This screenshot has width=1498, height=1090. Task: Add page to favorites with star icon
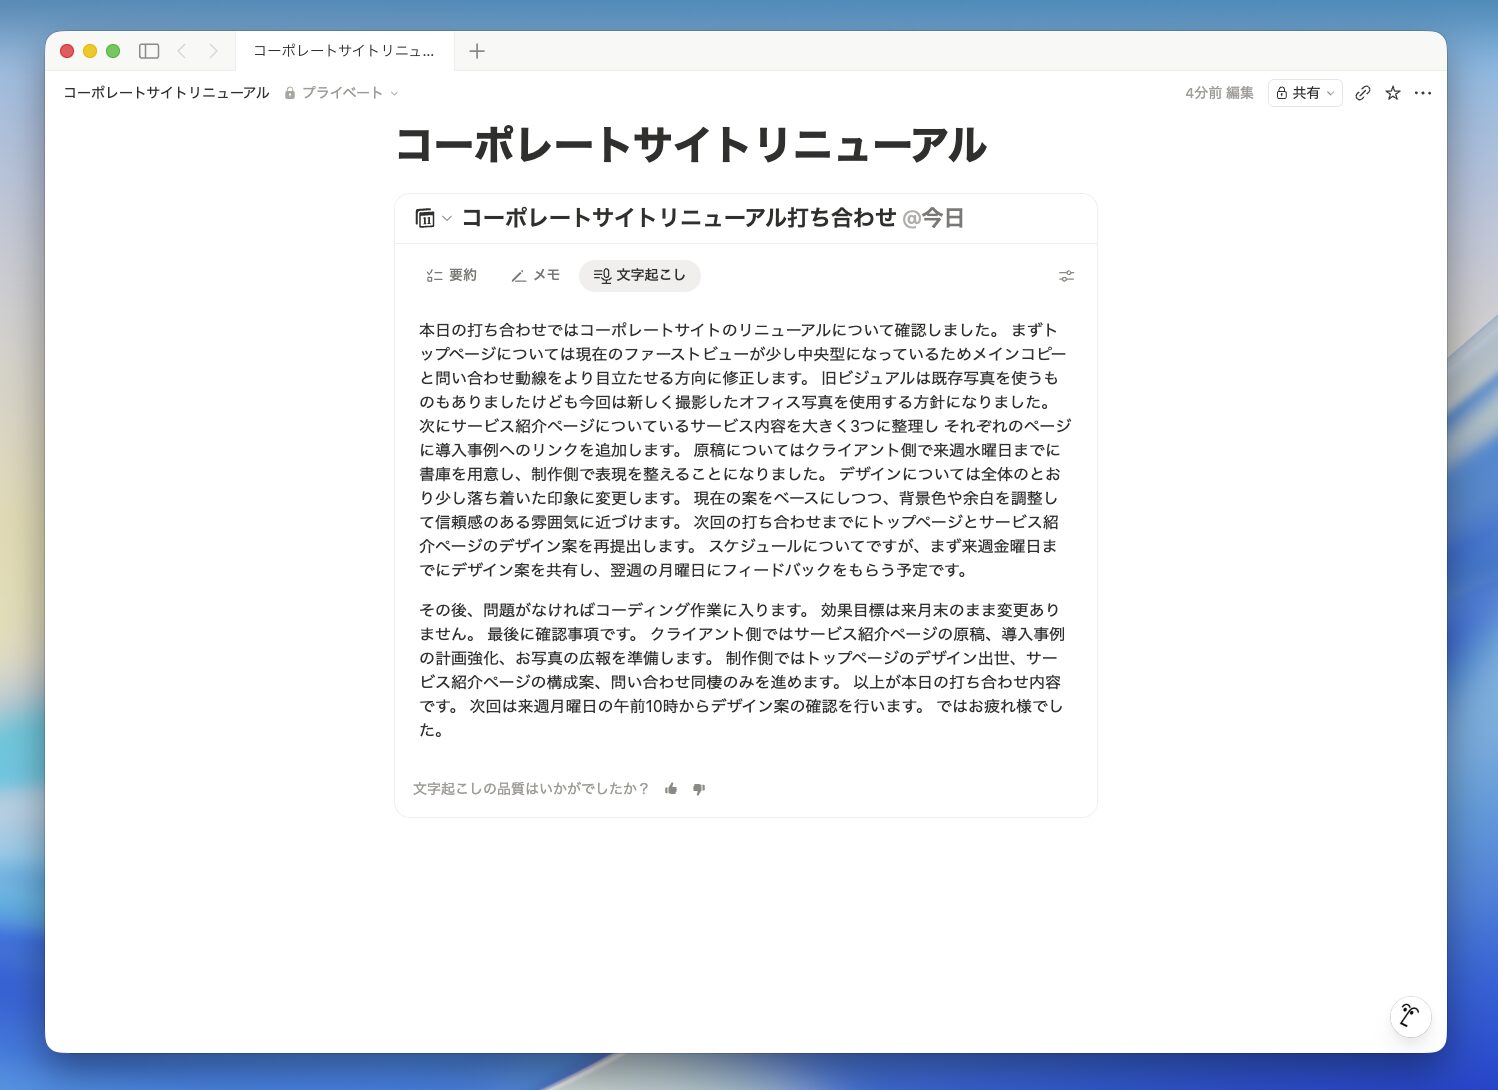click(1393, 93)
